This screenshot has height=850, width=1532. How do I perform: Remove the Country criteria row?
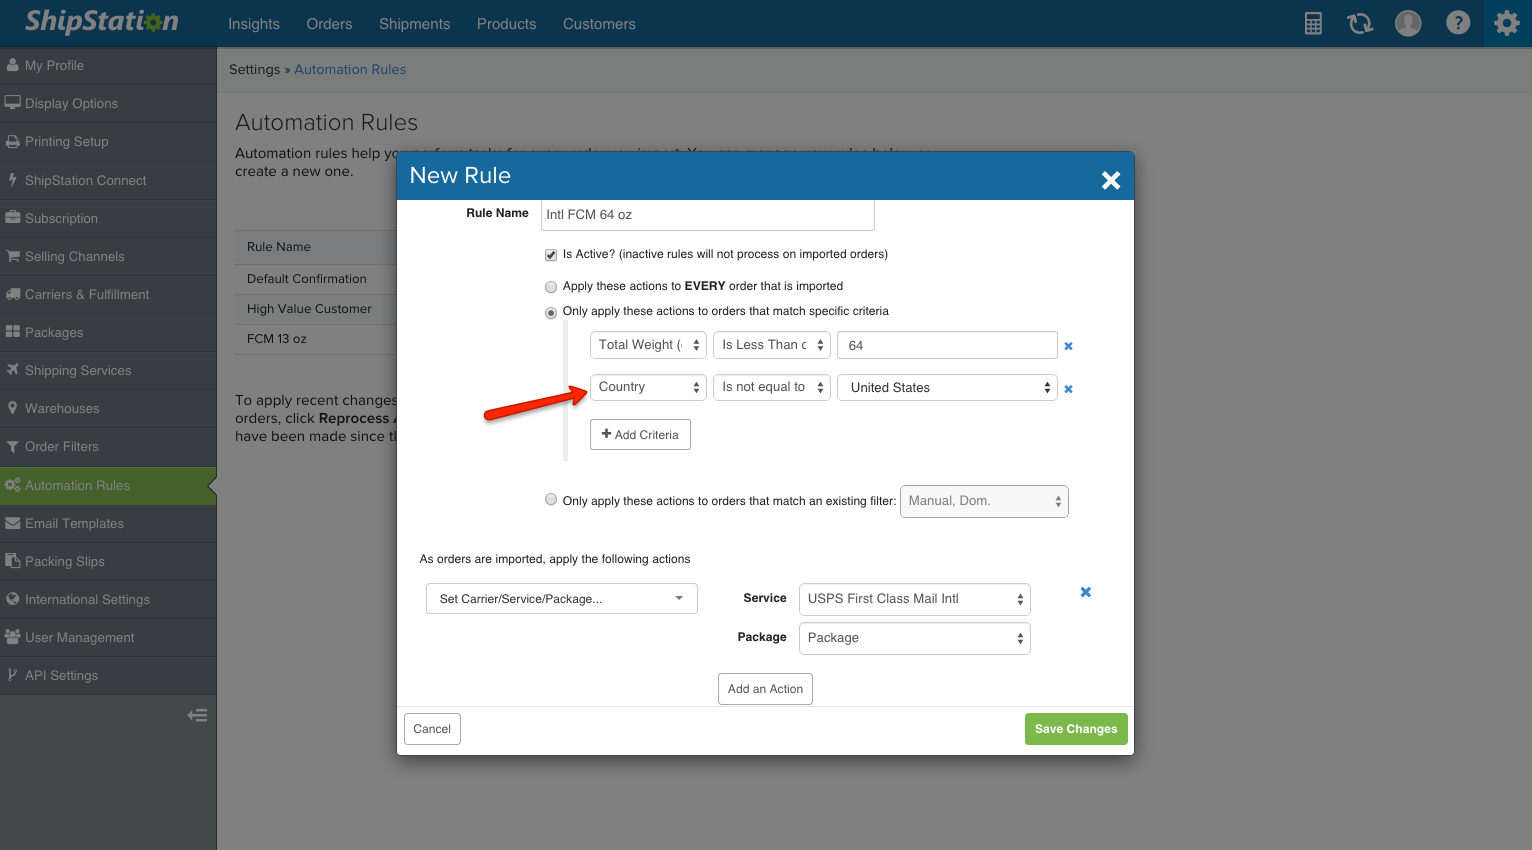coord(1068,389)
